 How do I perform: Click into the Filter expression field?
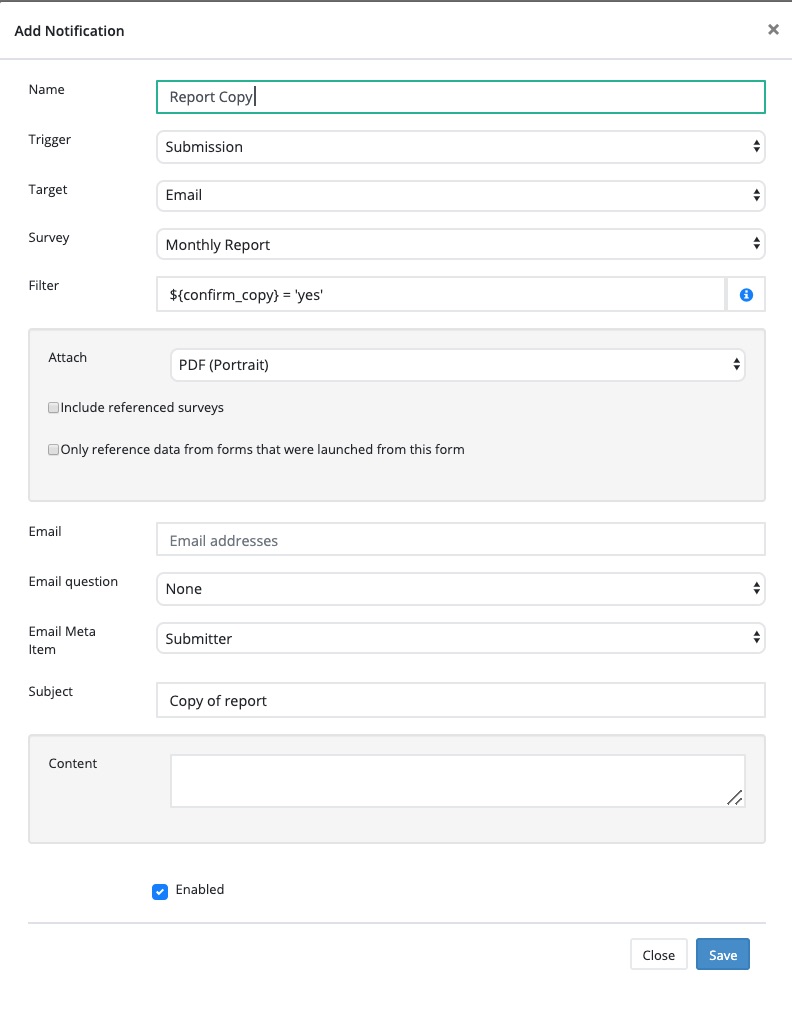440,295
